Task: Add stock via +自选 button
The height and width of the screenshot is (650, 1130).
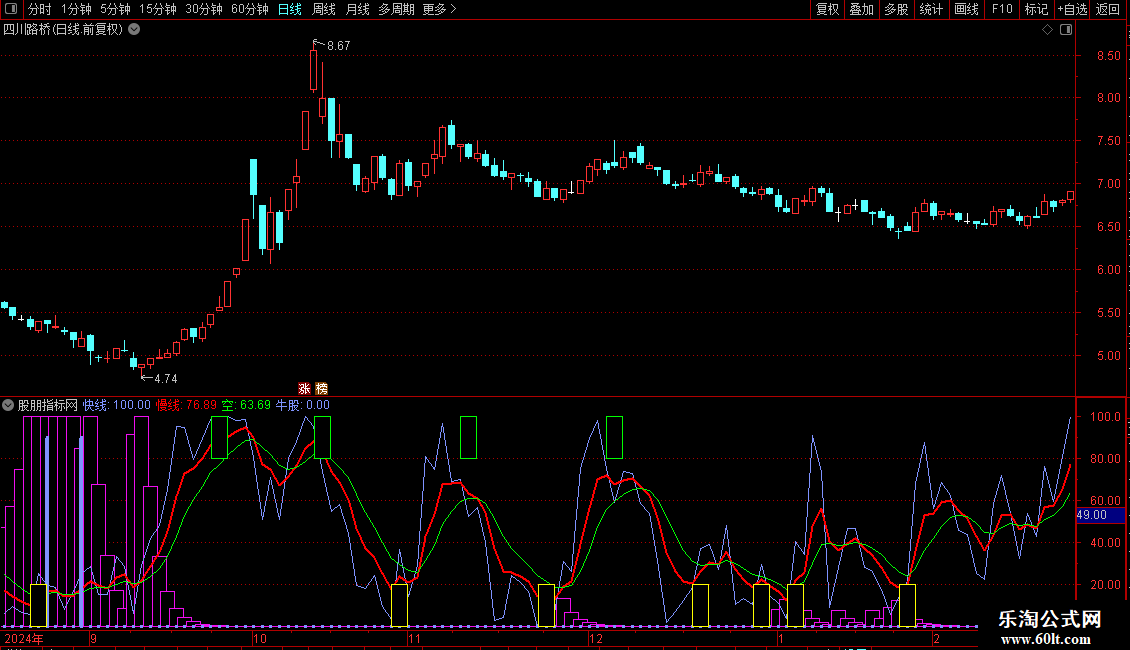Action: tap(1071, 10)
